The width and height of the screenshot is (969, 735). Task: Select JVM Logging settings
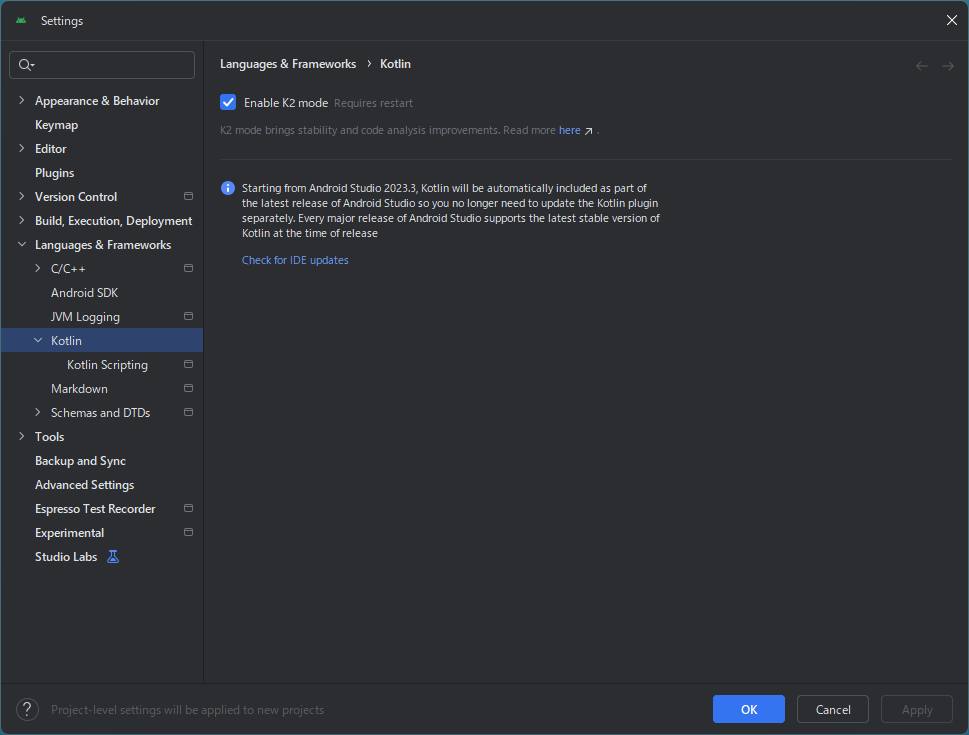[85, 317]
